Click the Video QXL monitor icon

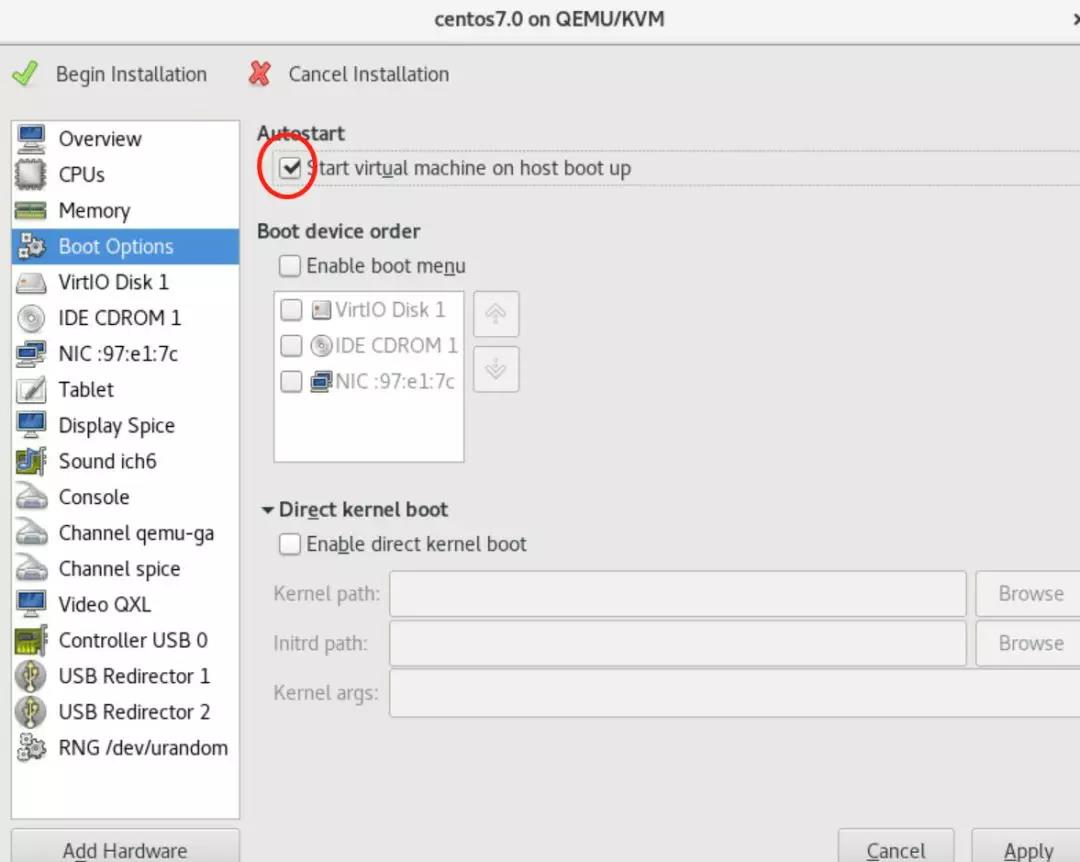pyautogui.click(x=31, y=604)
